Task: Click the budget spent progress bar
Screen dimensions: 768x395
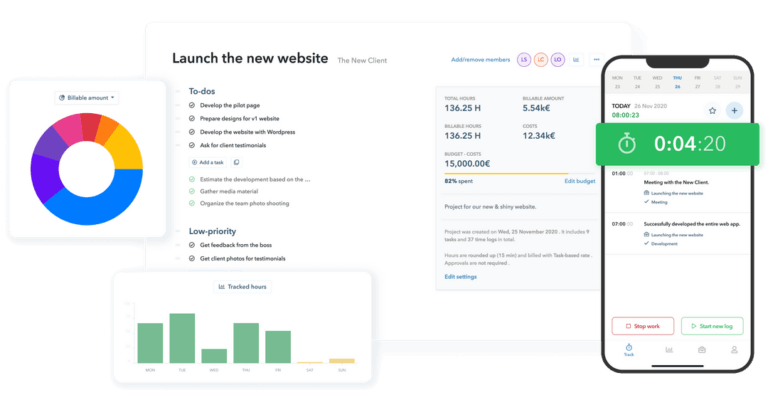Action: click(x=520, y=173)
